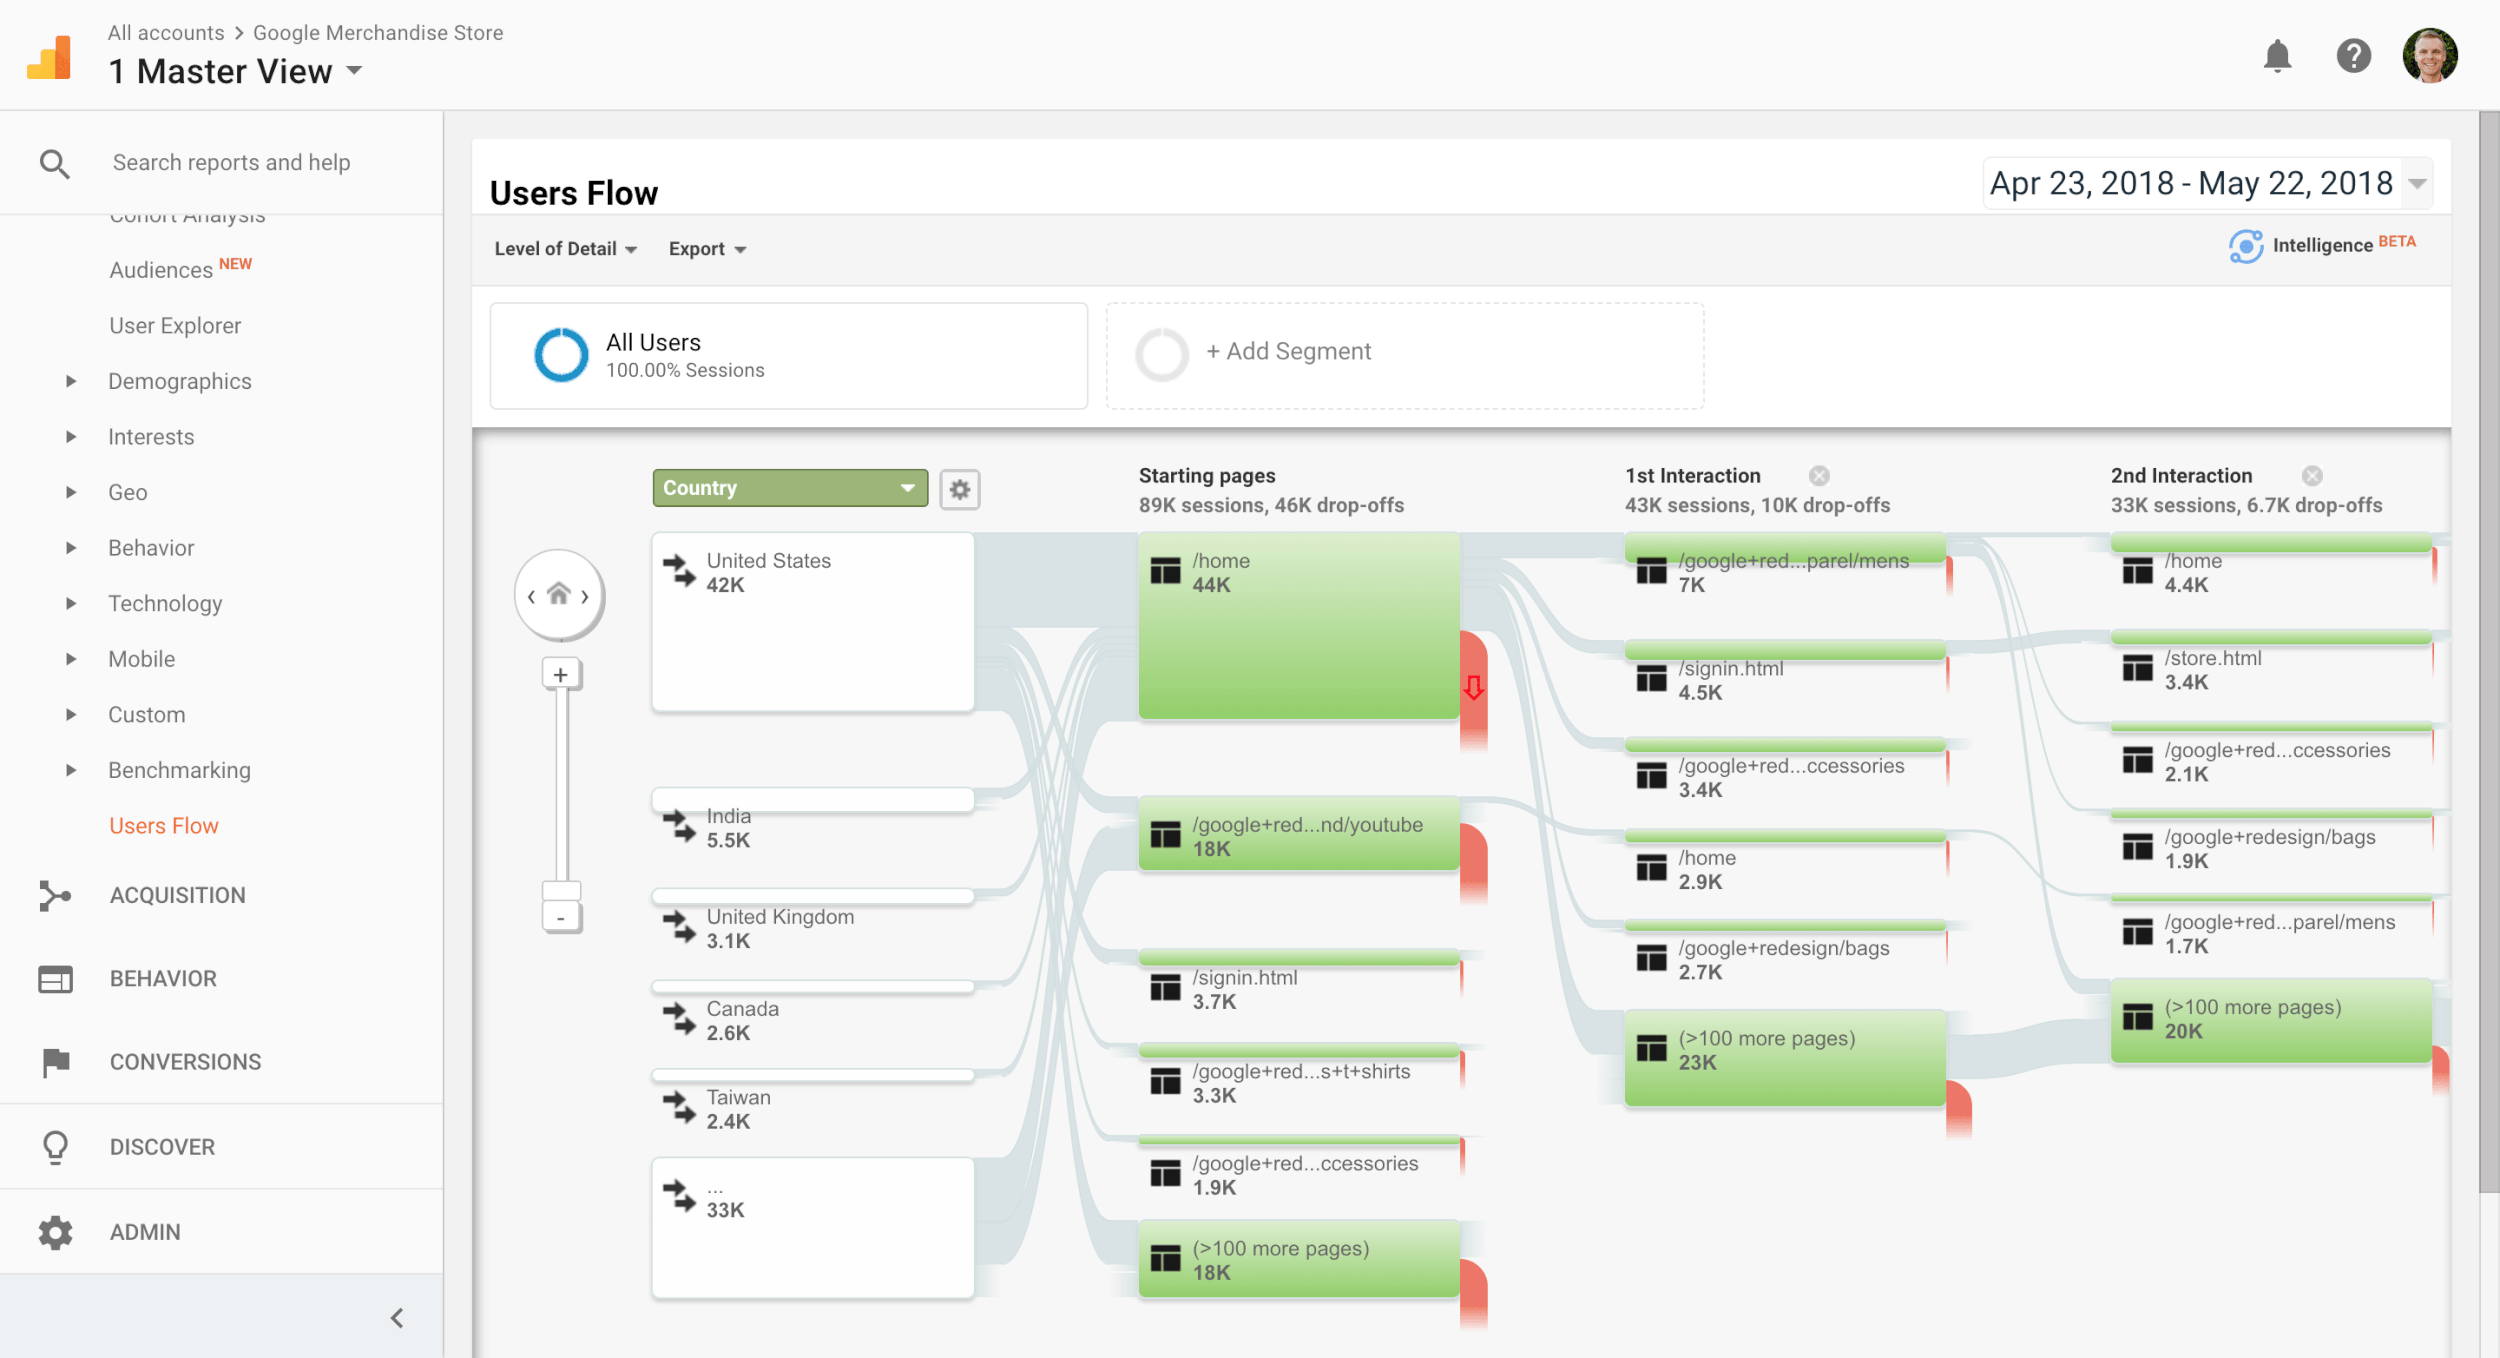
Task: Click Add Segment
Action: click(1289, 351)
